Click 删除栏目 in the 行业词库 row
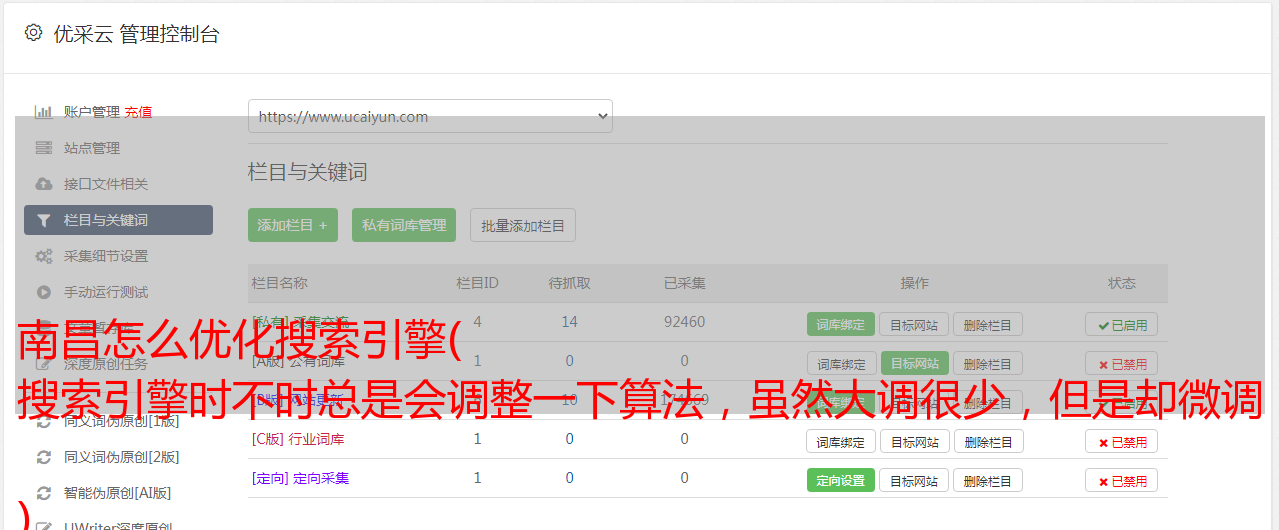This screenshot has width=1279, height=530. [988, 441]
